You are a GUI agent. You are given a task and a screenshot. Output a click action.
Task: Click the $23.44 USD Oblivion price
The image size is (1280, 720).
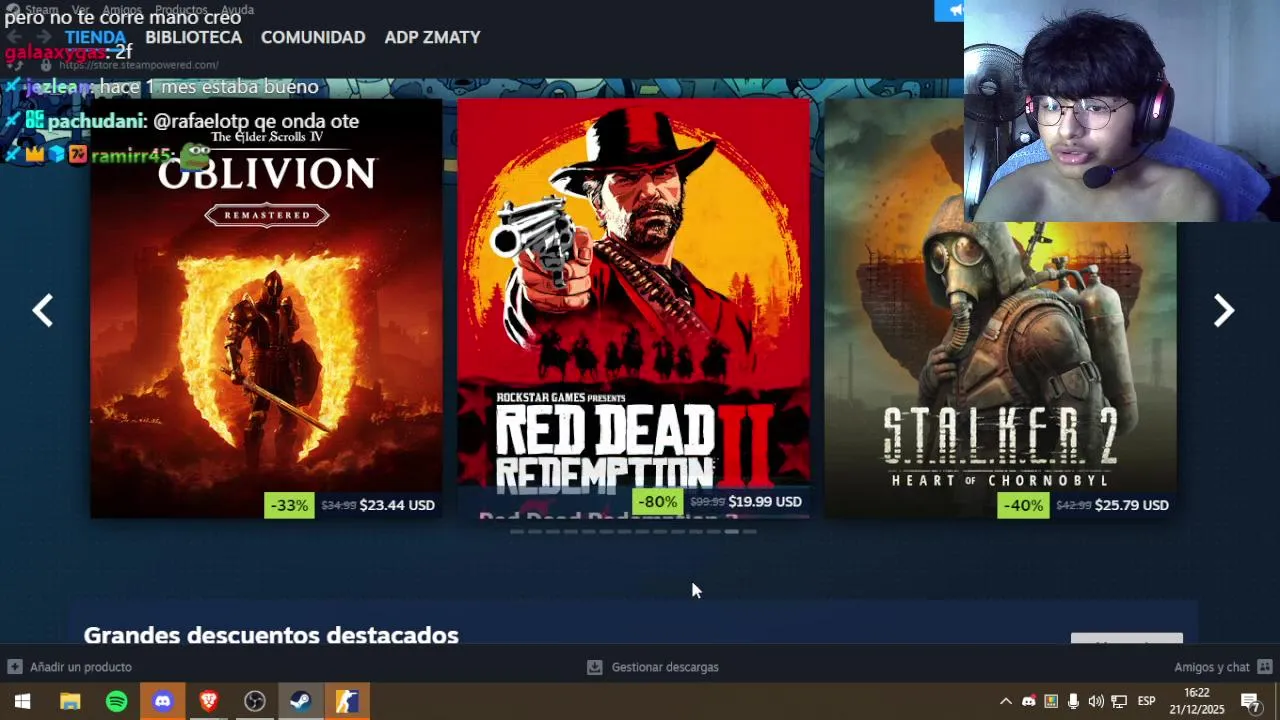(397, 505)
